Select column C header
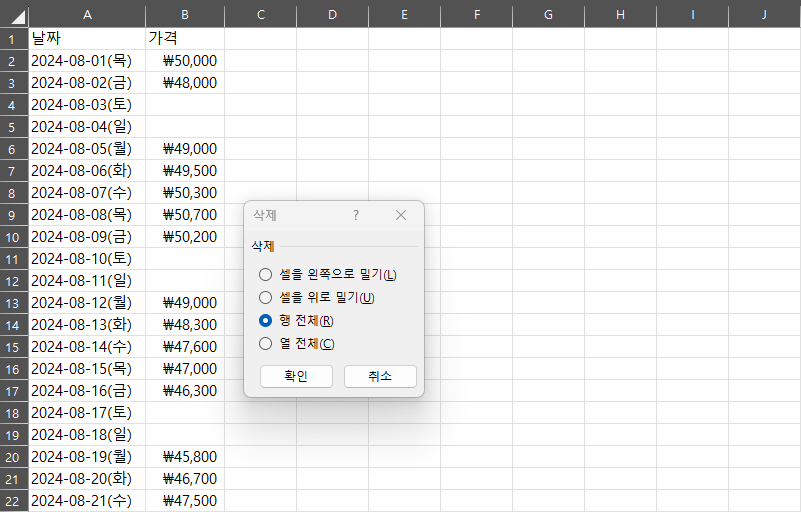This screenshot has width=801, height=512. [261, 15]
